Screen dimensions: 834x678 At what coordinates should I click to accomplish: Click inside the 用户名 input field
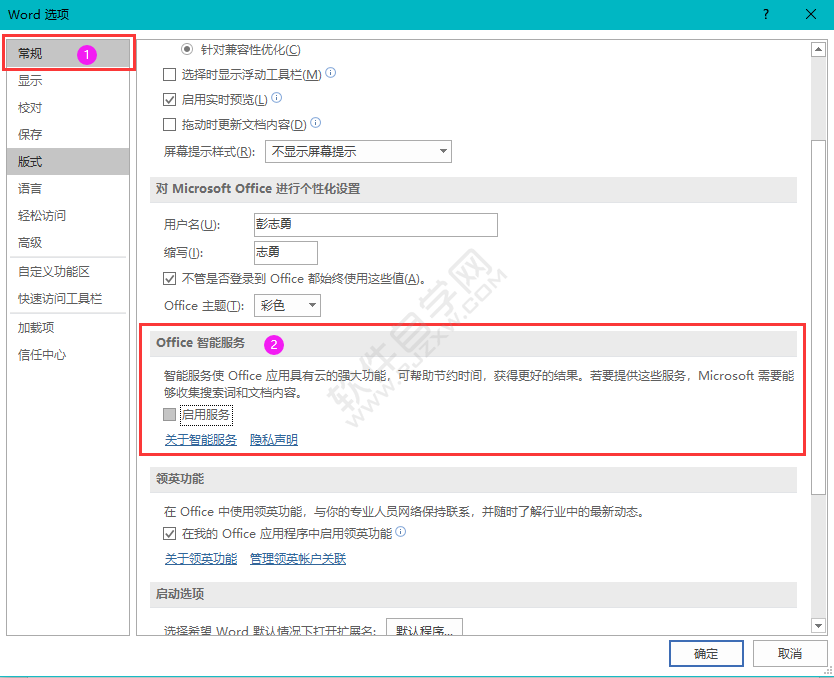point(375,225)
